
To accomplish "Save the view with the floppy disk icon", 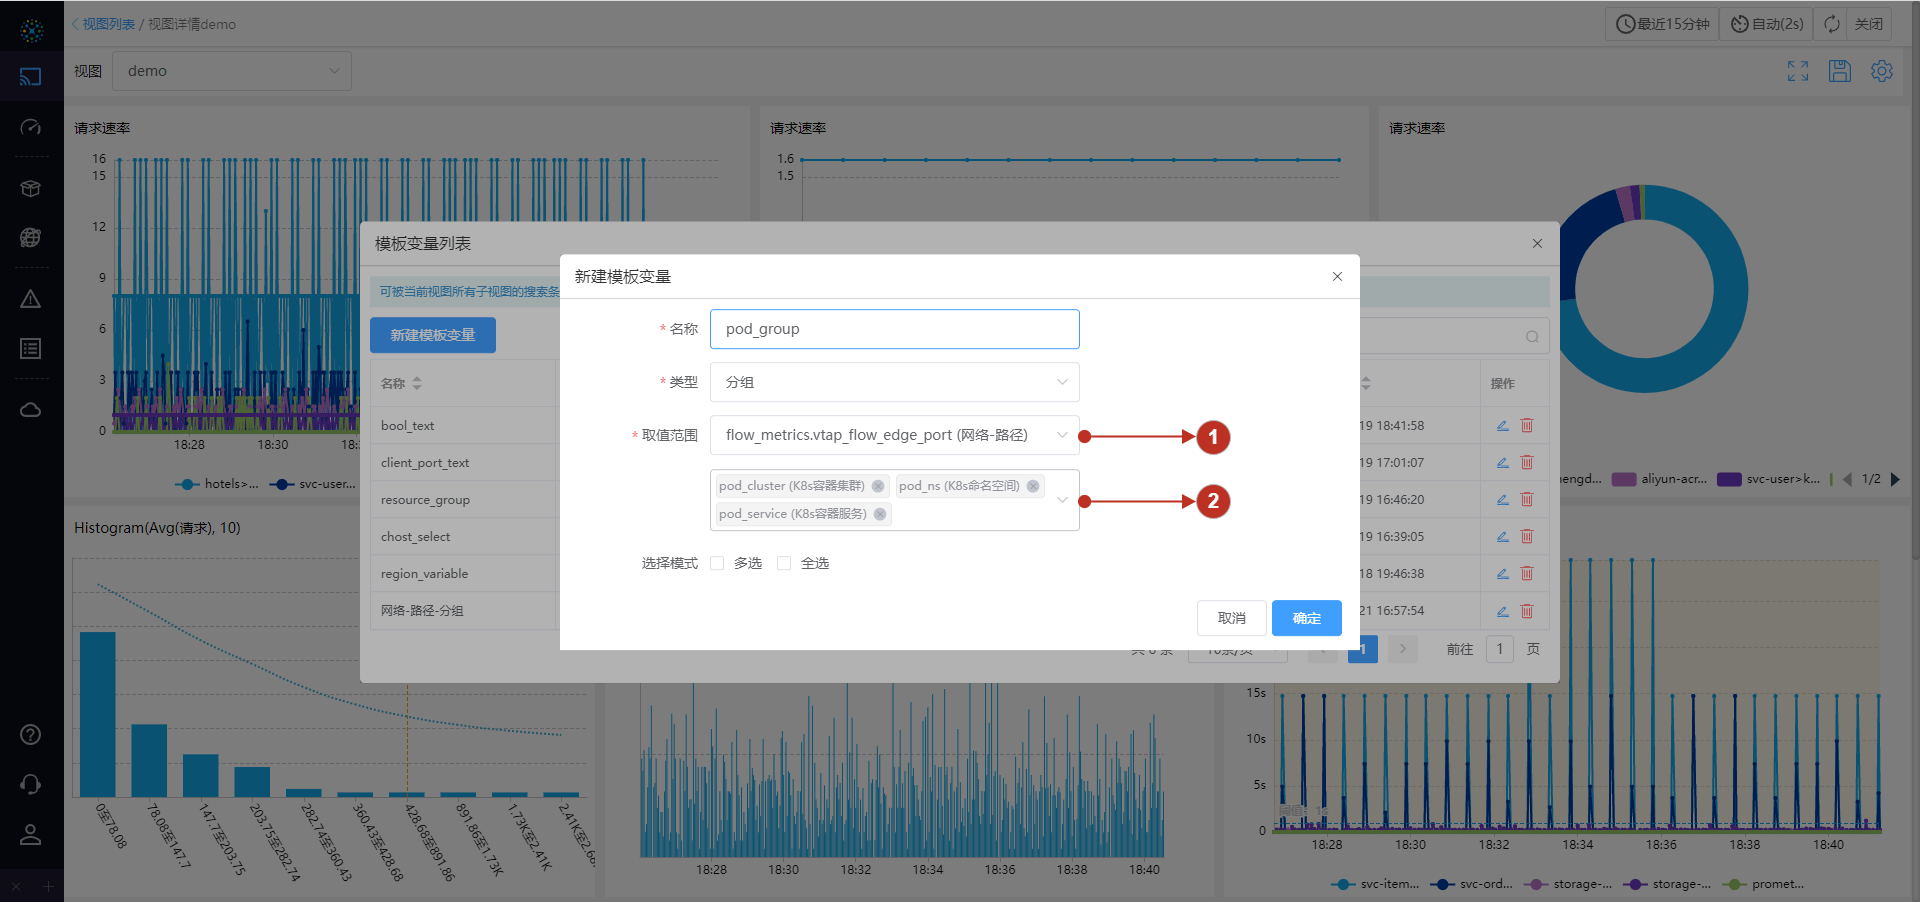I will click(x=1840, y=71).
